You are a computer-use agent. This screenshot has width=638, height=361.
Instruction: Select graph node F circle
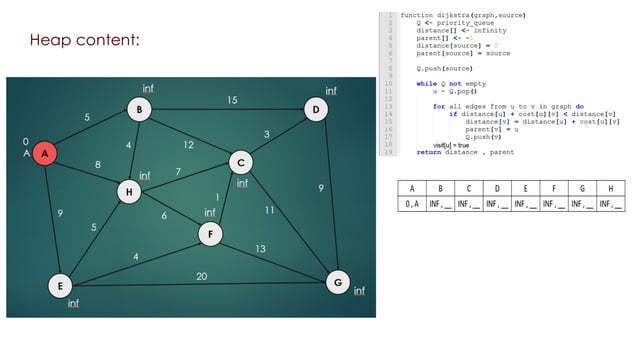pyautogui.click(x=210, y=234)
